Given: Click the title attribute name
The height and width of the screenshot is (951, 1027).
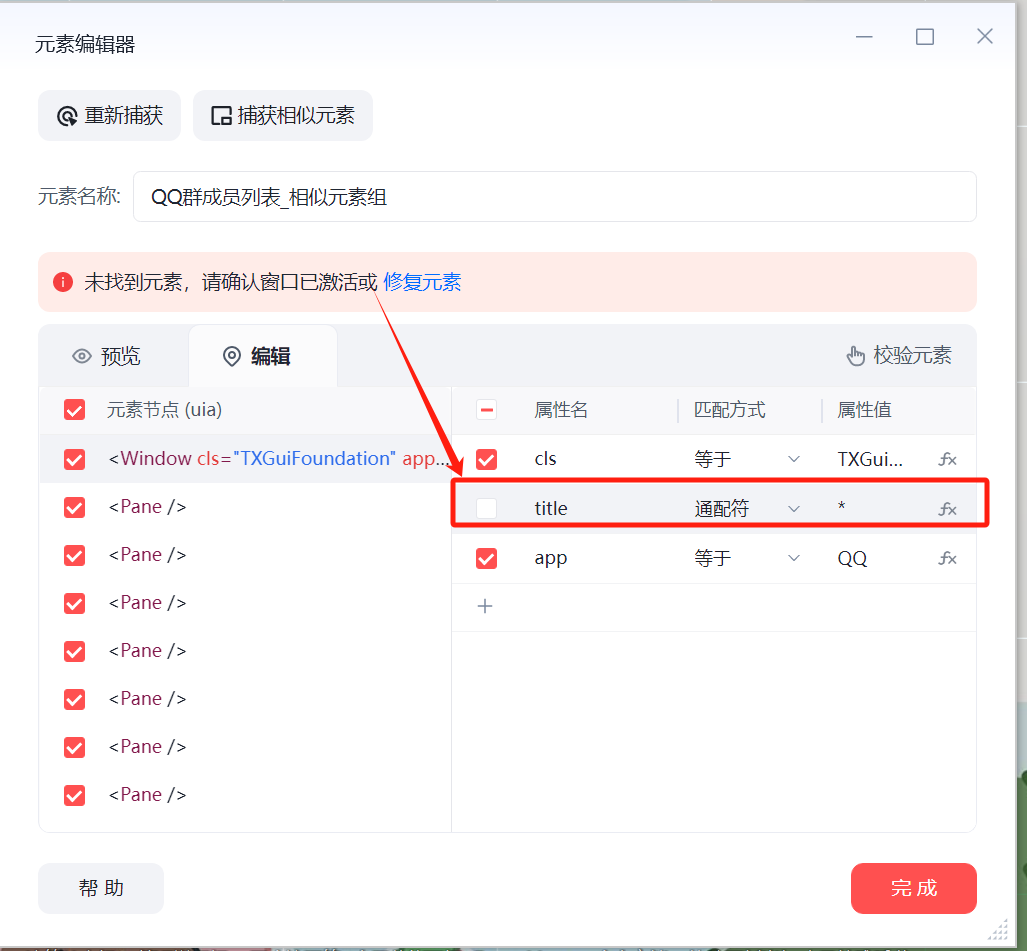Looking at the screenshot, I should [x=551, y=508].
